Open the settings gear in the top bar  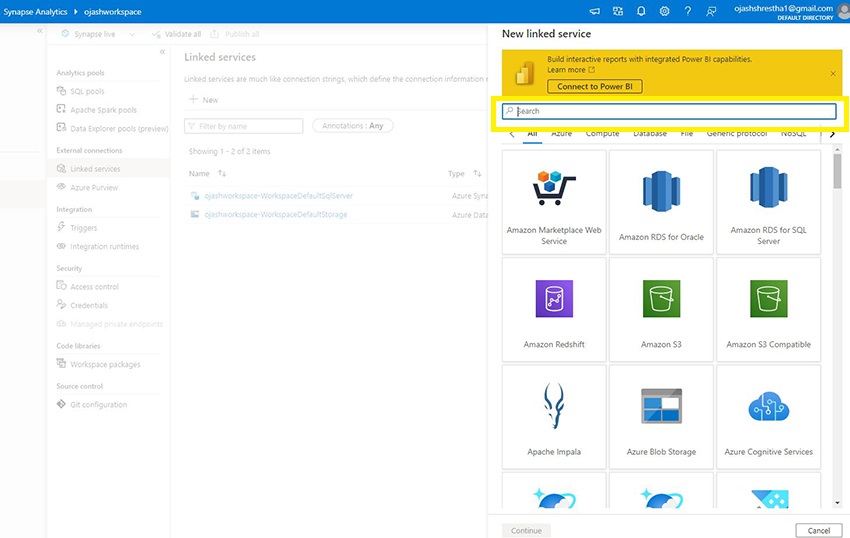point(664,11)
